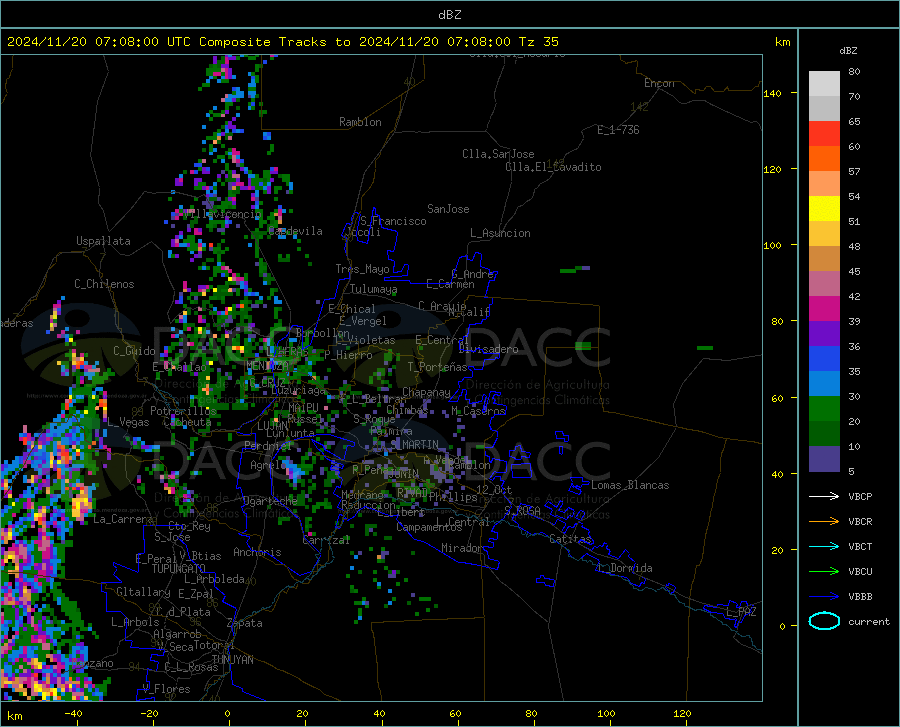Screen dimensions: 900x727
Task: Click the Villavicencio location label
Action: pos(223,214)
